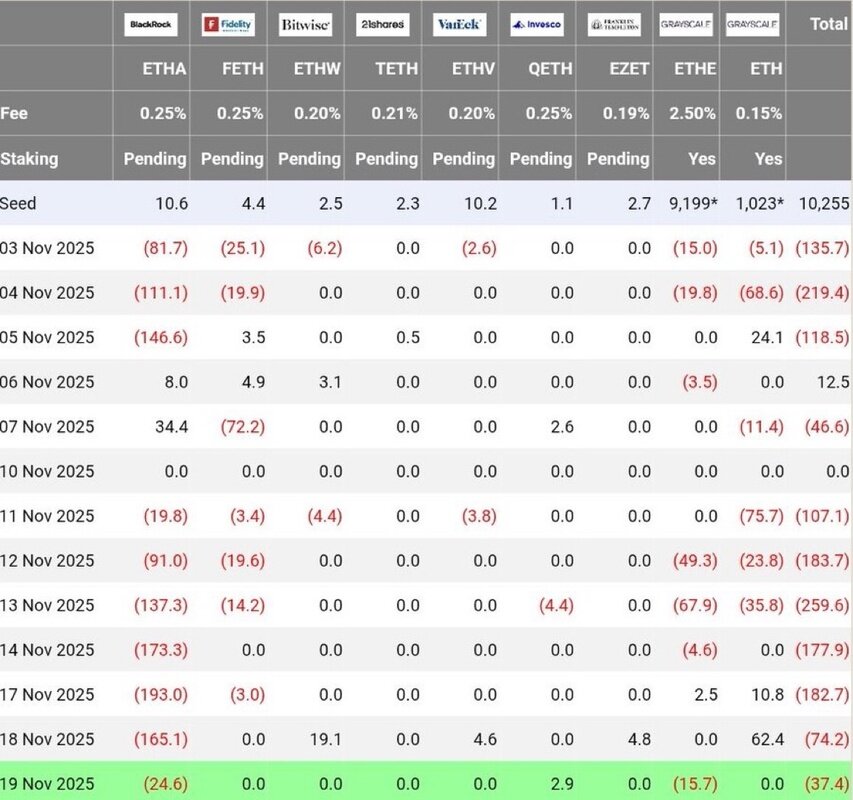The image size is (853, 800).
Task: Click the Invesco logo
Action: tap(537, 24)
